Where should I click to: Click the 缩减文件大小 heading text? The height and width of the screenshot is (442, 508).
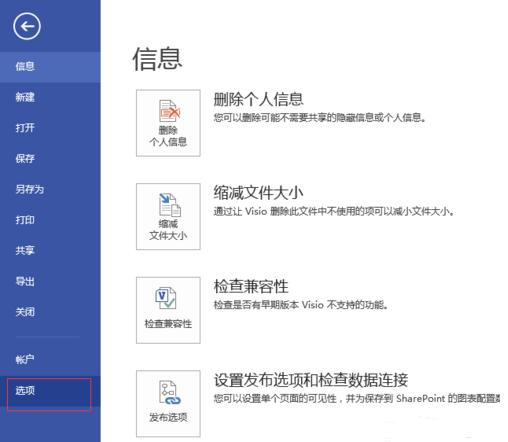click(258, 193)
